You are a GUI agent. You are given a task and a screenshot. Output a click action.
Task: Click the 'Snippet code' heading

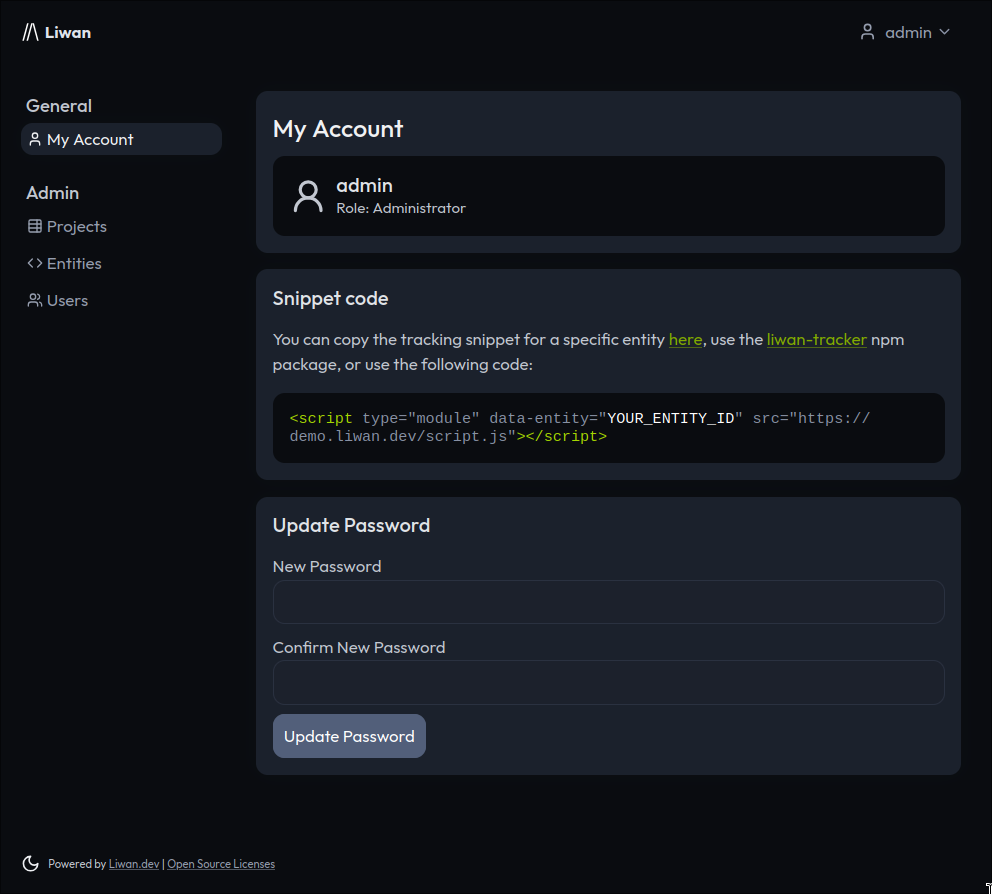pos(330,299)
